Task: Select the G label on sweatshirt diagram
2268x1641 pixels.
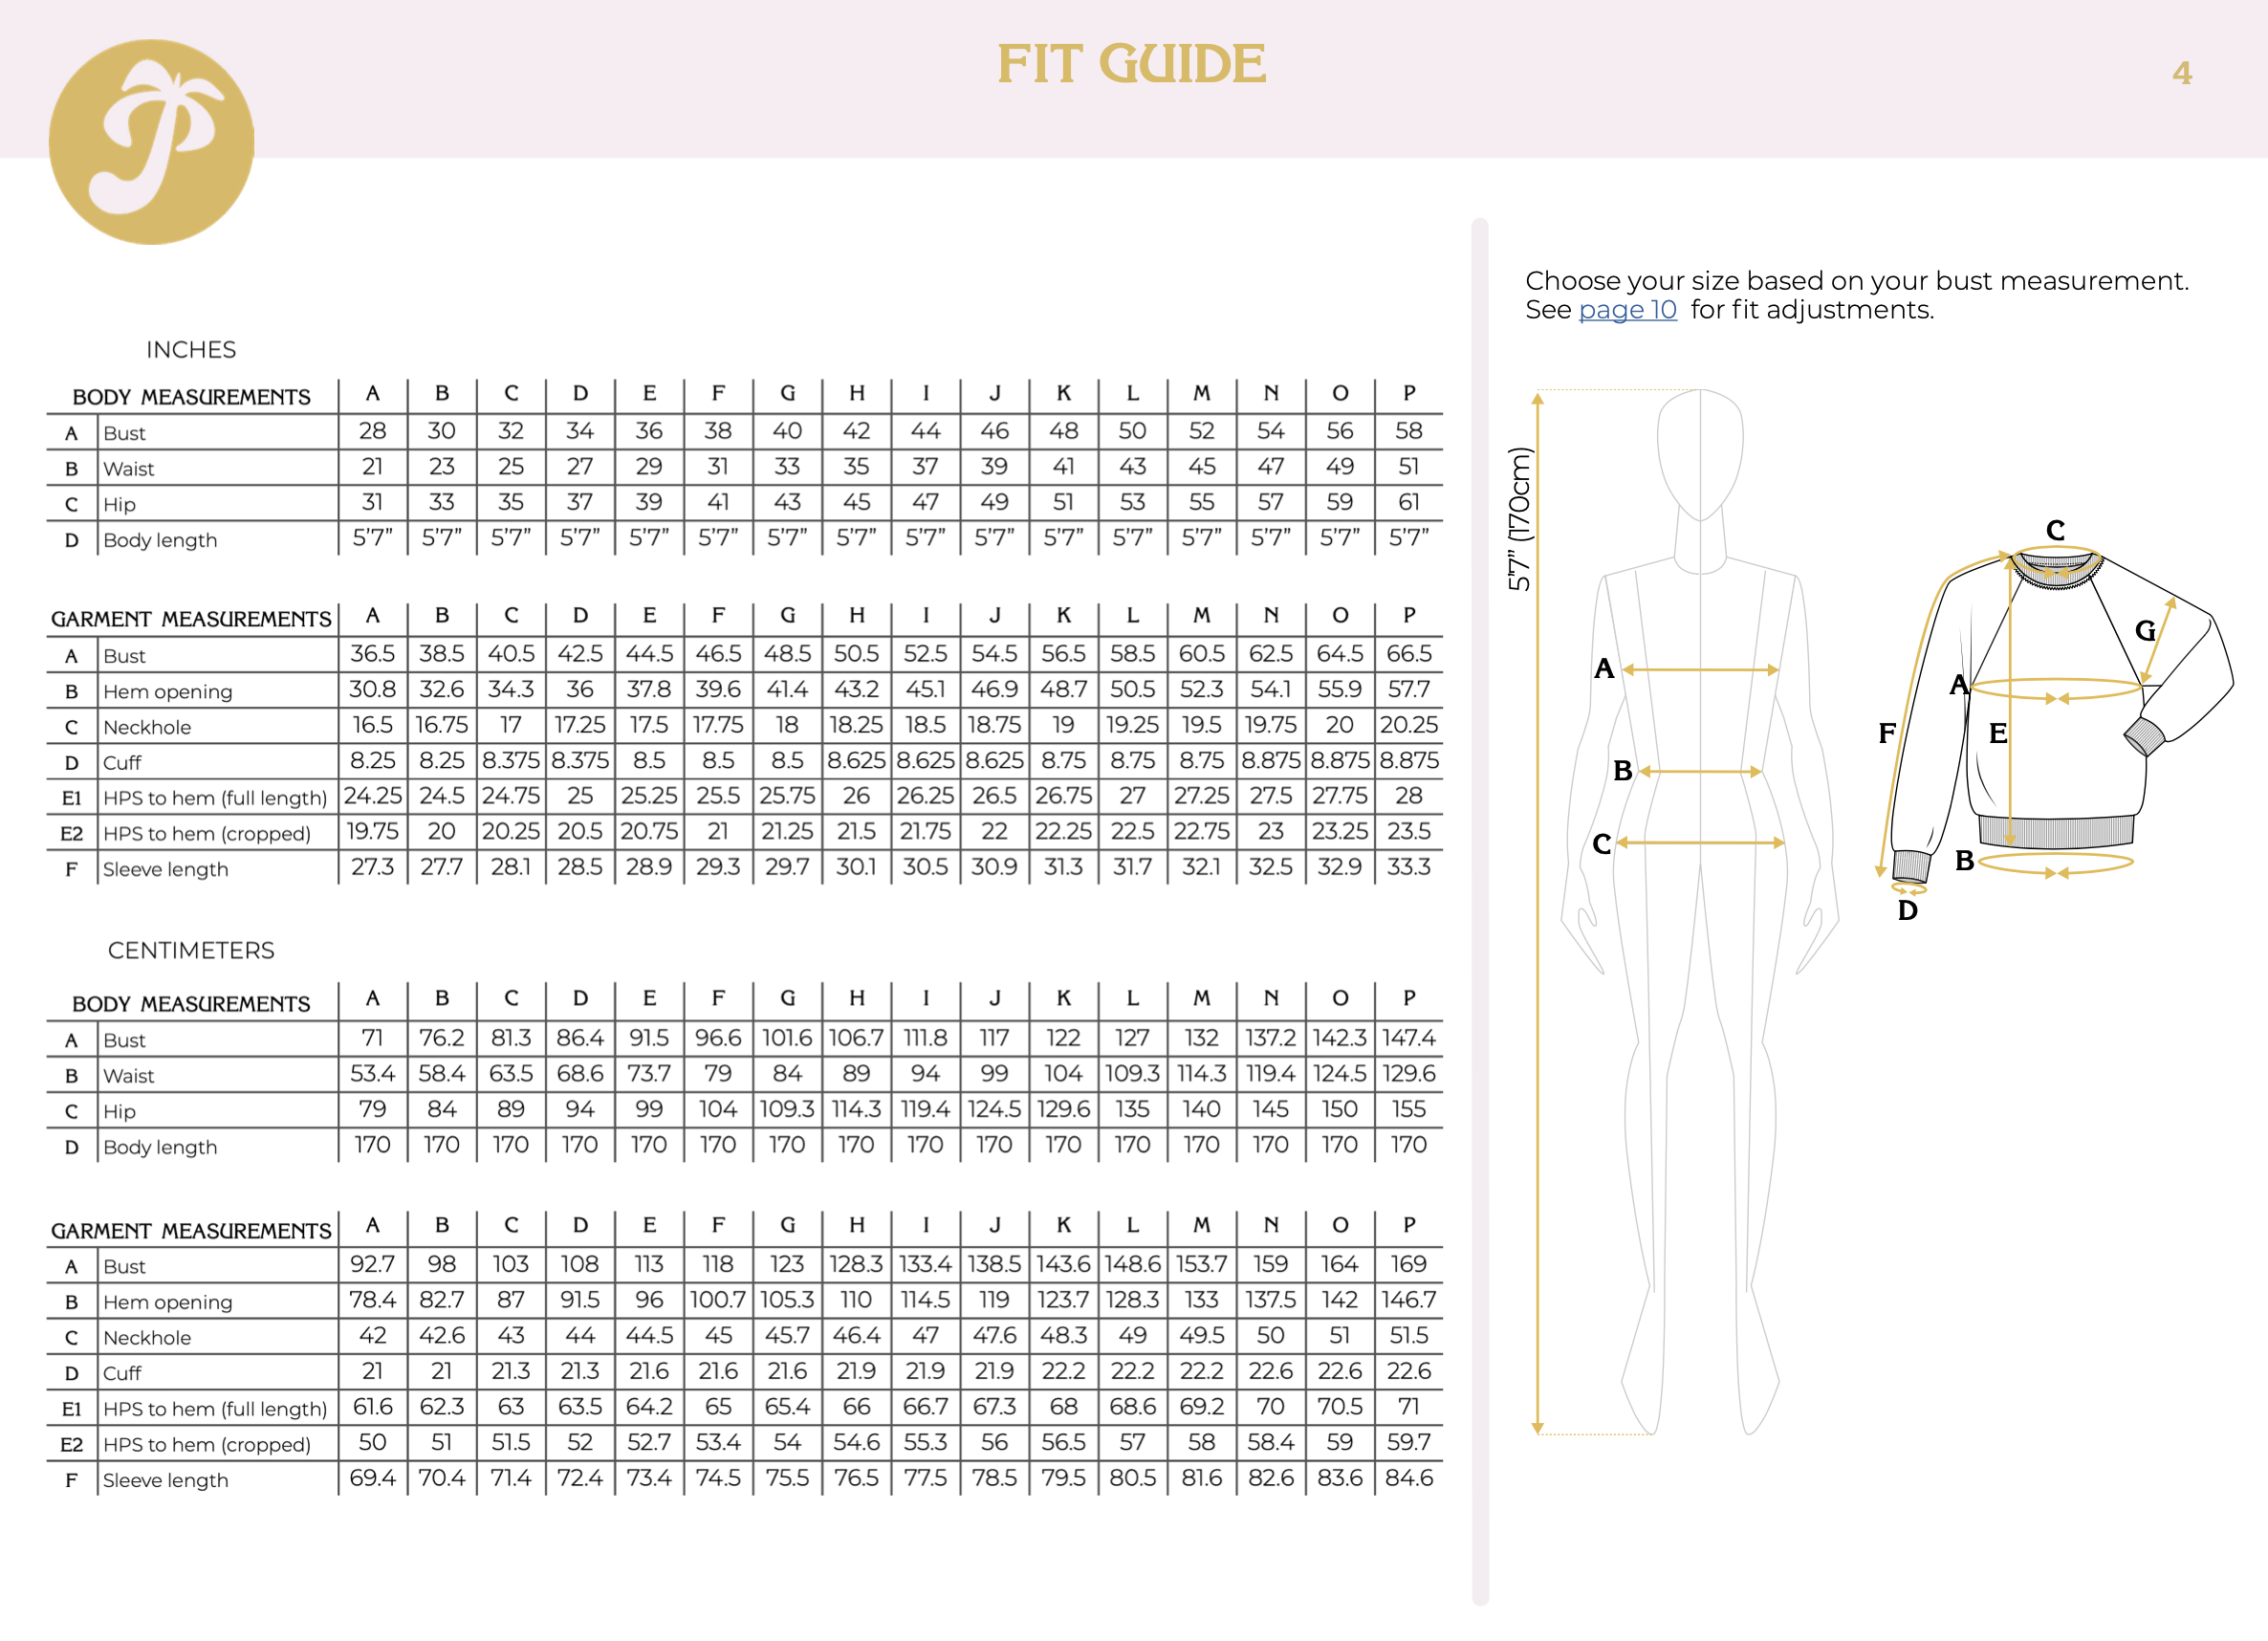Action: (2144, 631)
